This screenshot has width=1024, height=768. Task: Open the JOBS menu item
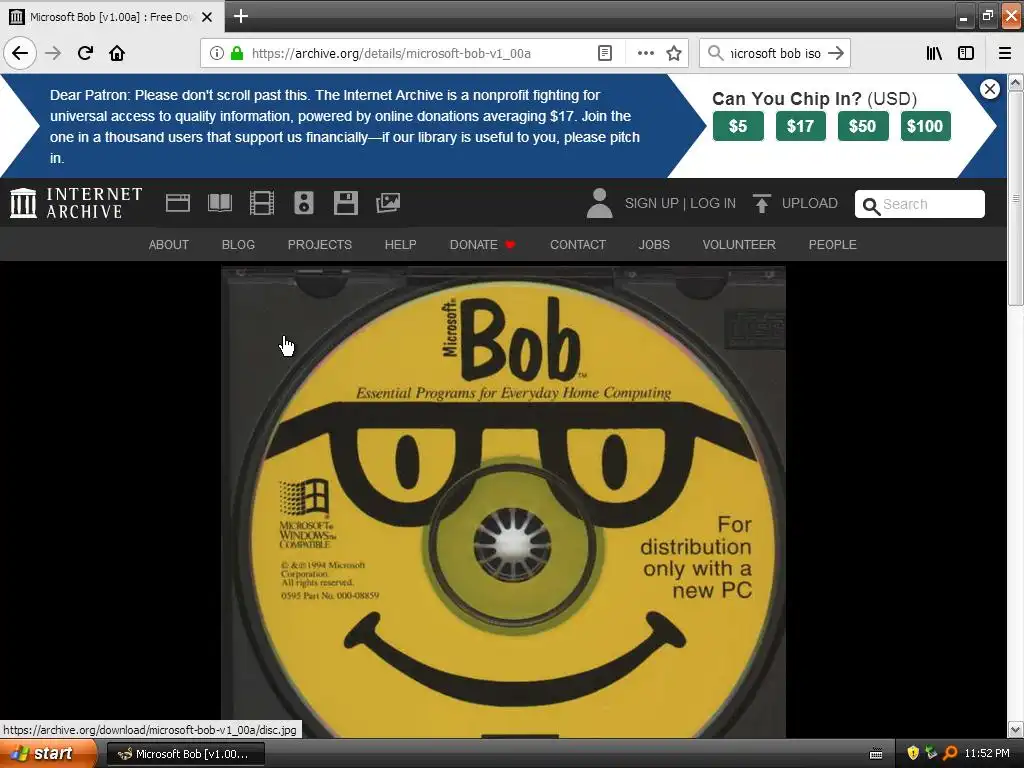point(654,245)
